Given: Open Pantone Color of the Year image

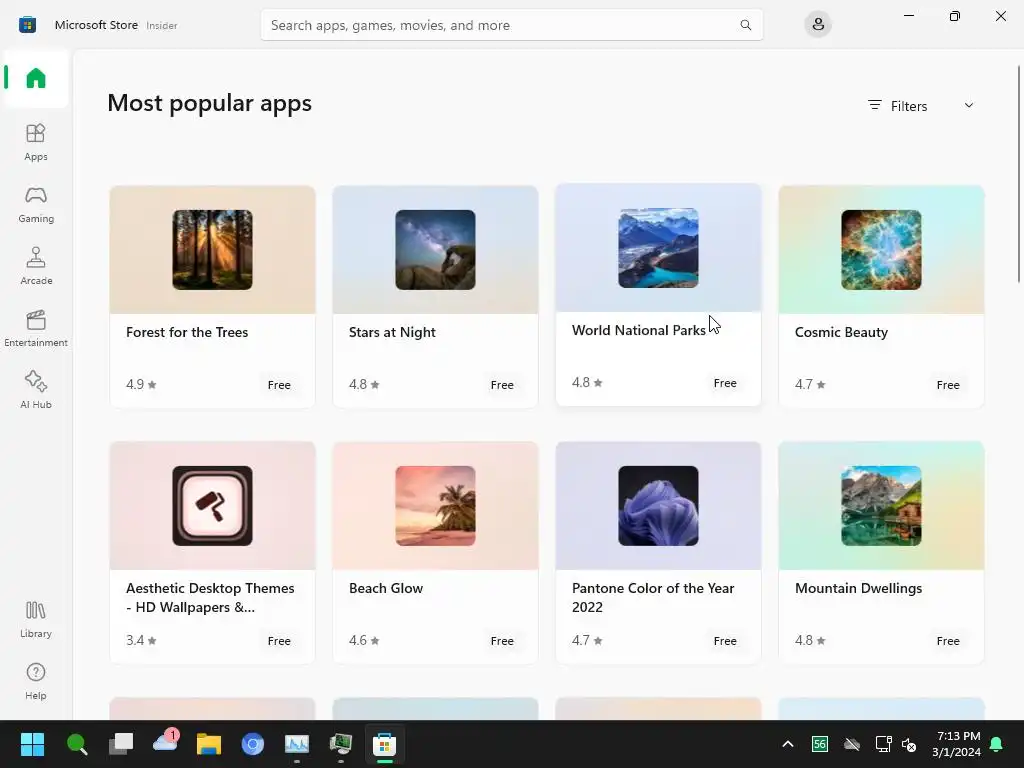Looking at the screenshot, I should tap(658, 505).
